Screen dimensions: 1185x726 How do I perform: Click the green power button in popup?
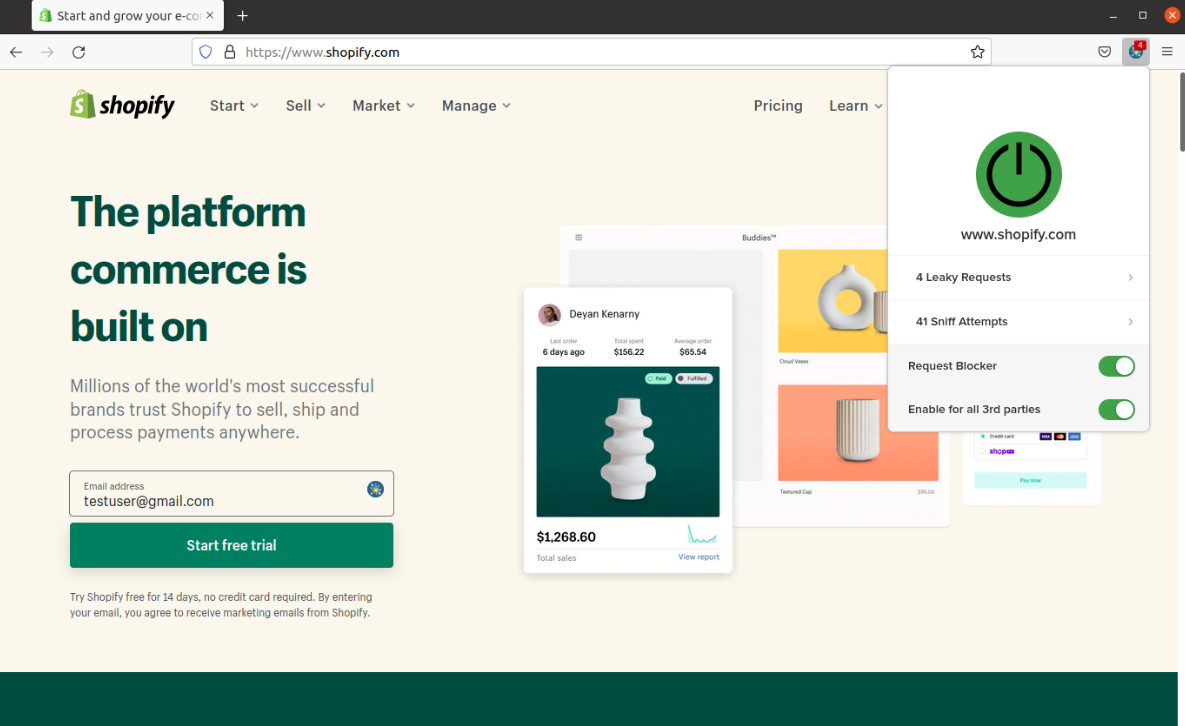pyautogui.click(x=1018, y=175)
